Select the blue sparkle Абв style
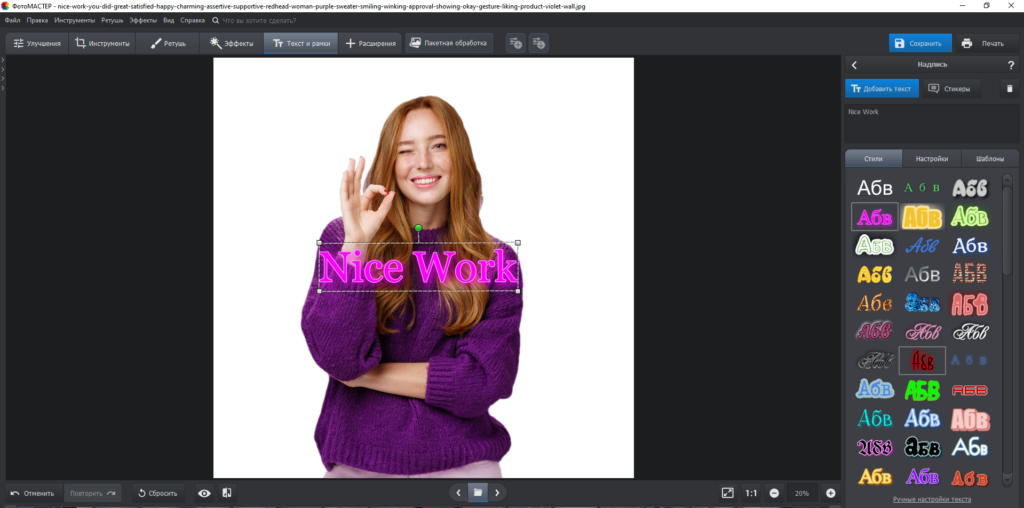Viewport: 1024px width, 508px height. 922,302
